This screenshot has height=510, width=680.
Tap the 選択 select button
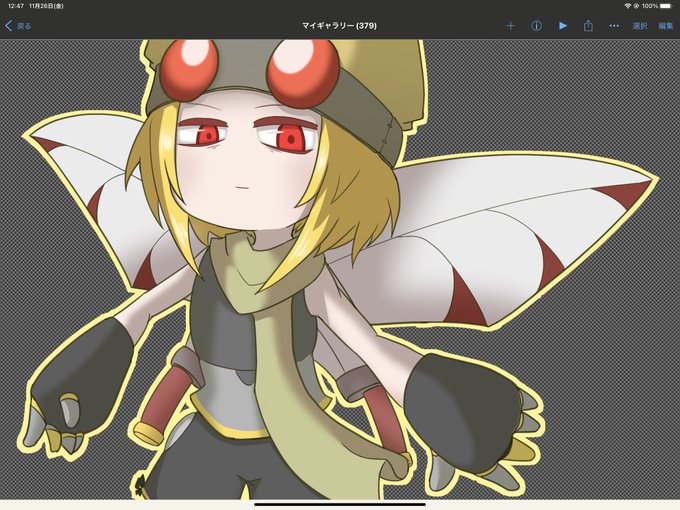(x=640, y=26)
